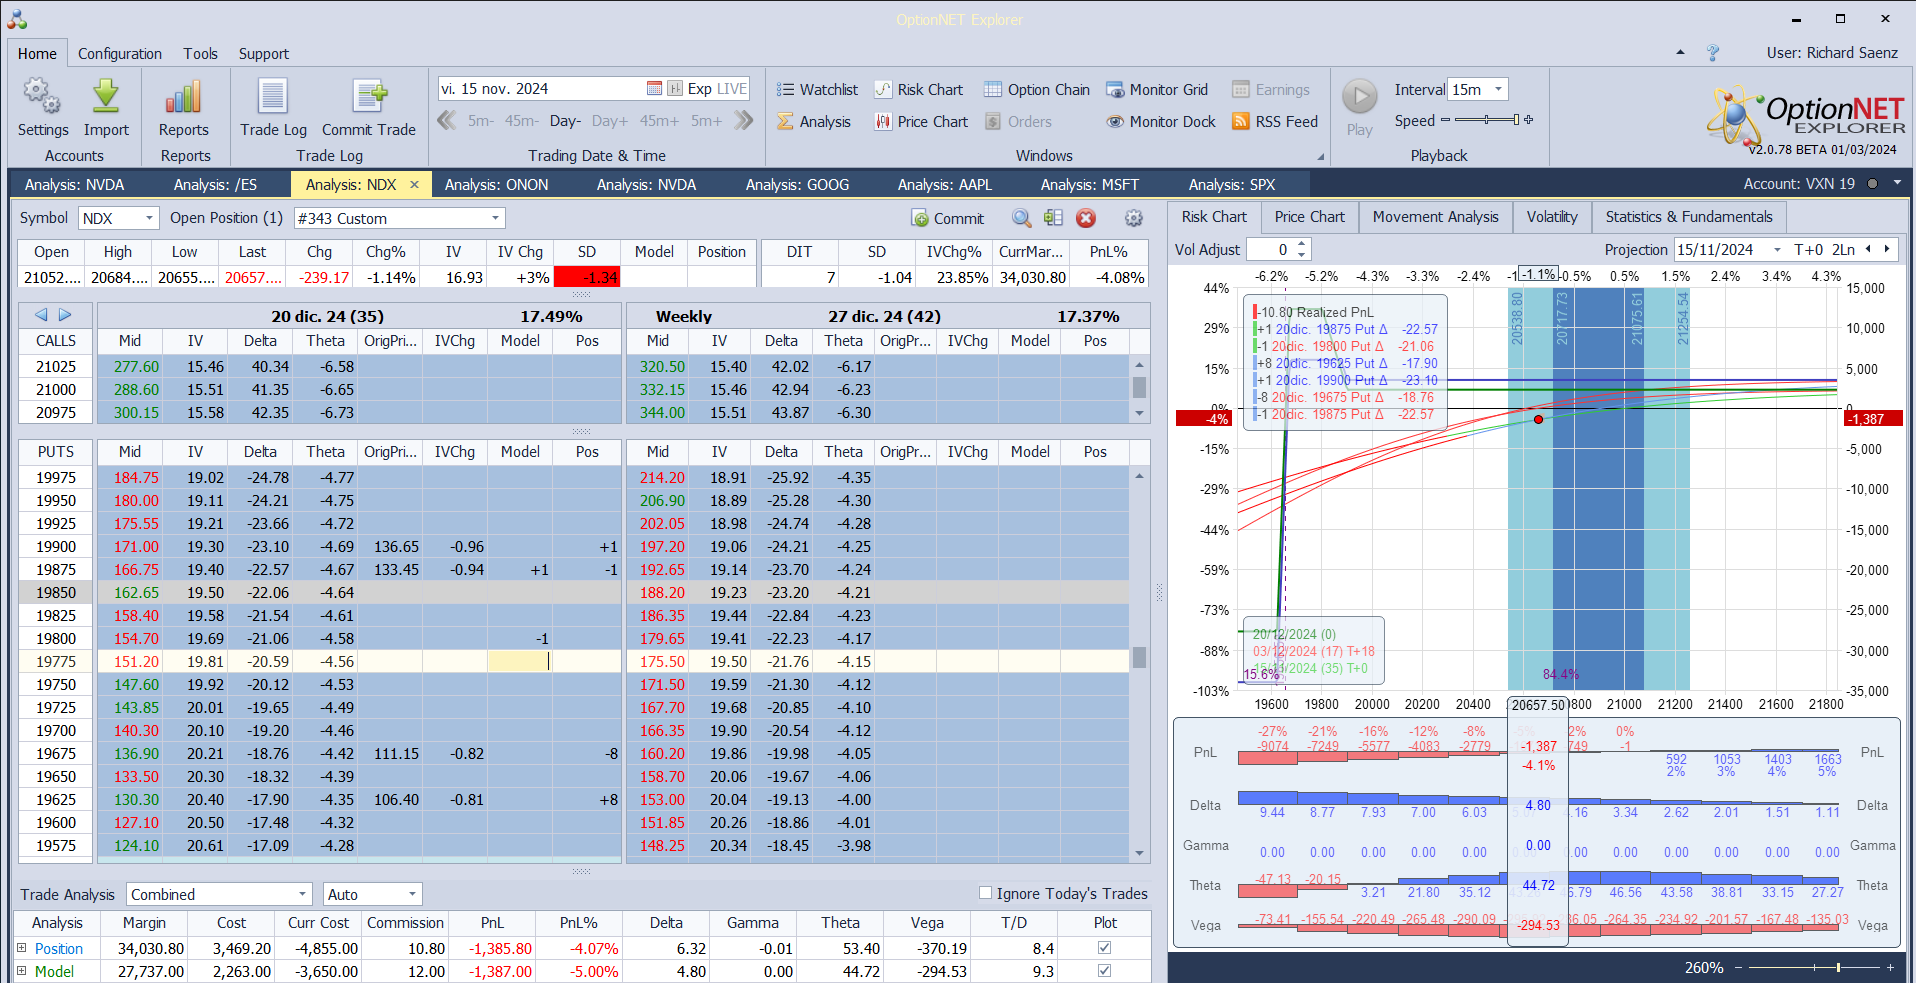Close the Analysis: NDX tab
This screenshot has width=1916, height=983.
click(414, 184)
